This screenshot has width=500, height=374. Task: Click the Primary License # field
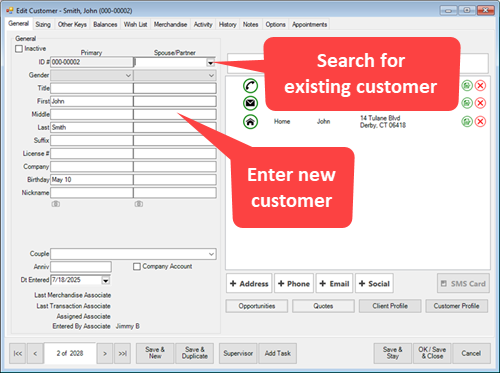coord(91,154)
